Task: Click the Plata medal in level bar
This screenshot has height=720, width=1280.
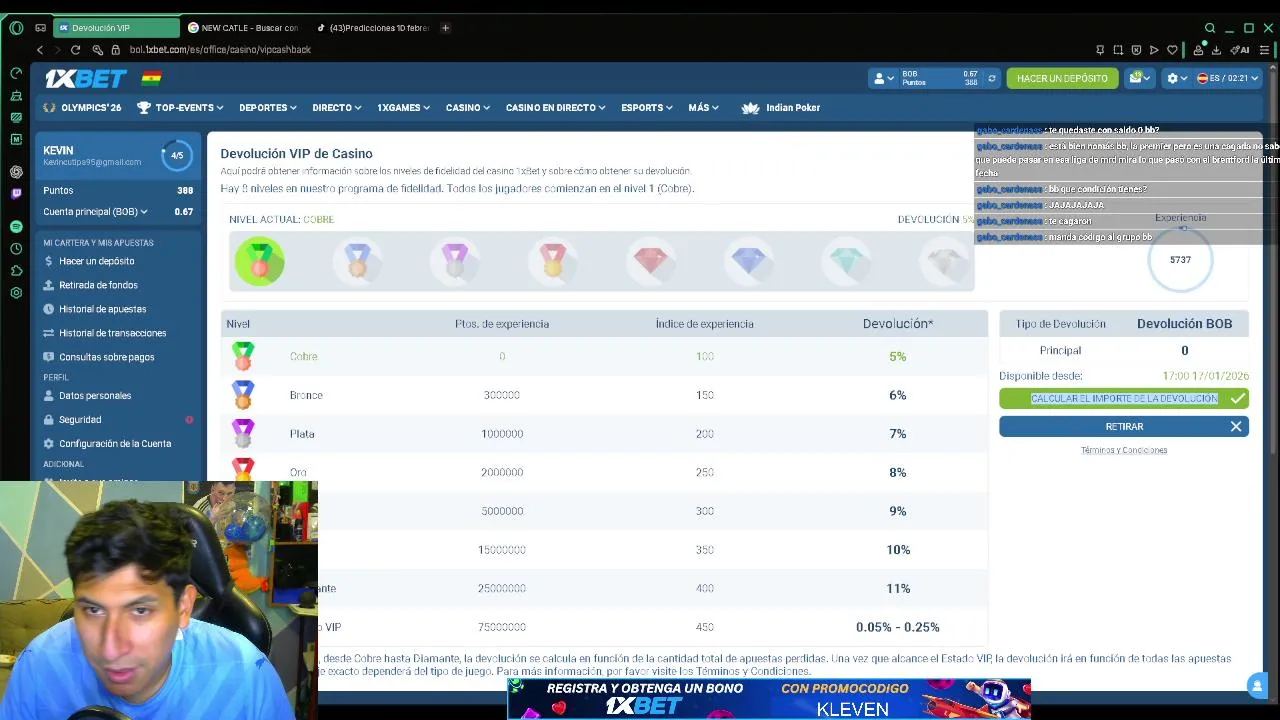Action: (455, 261)
